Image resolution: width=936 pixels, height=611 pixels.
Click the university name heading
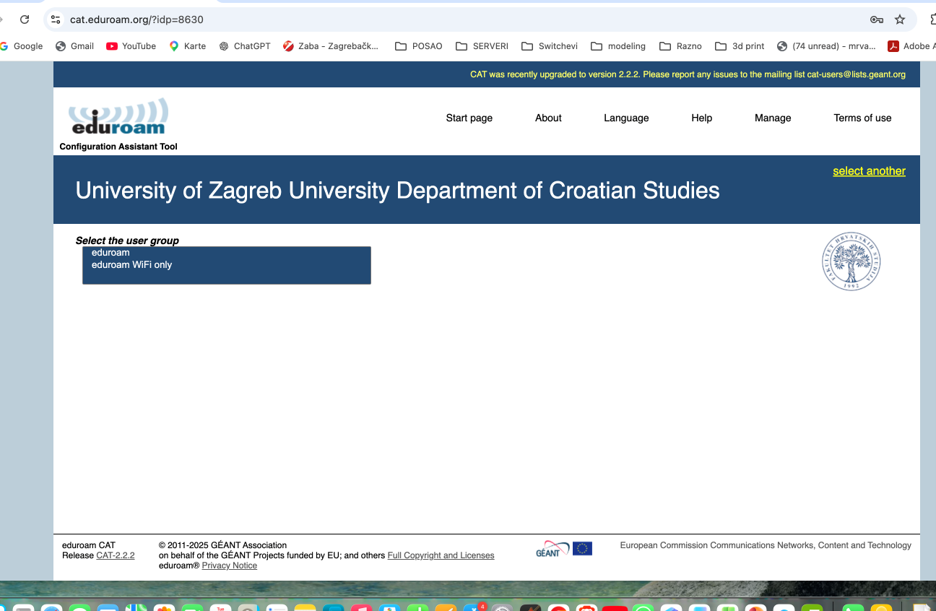397,191
